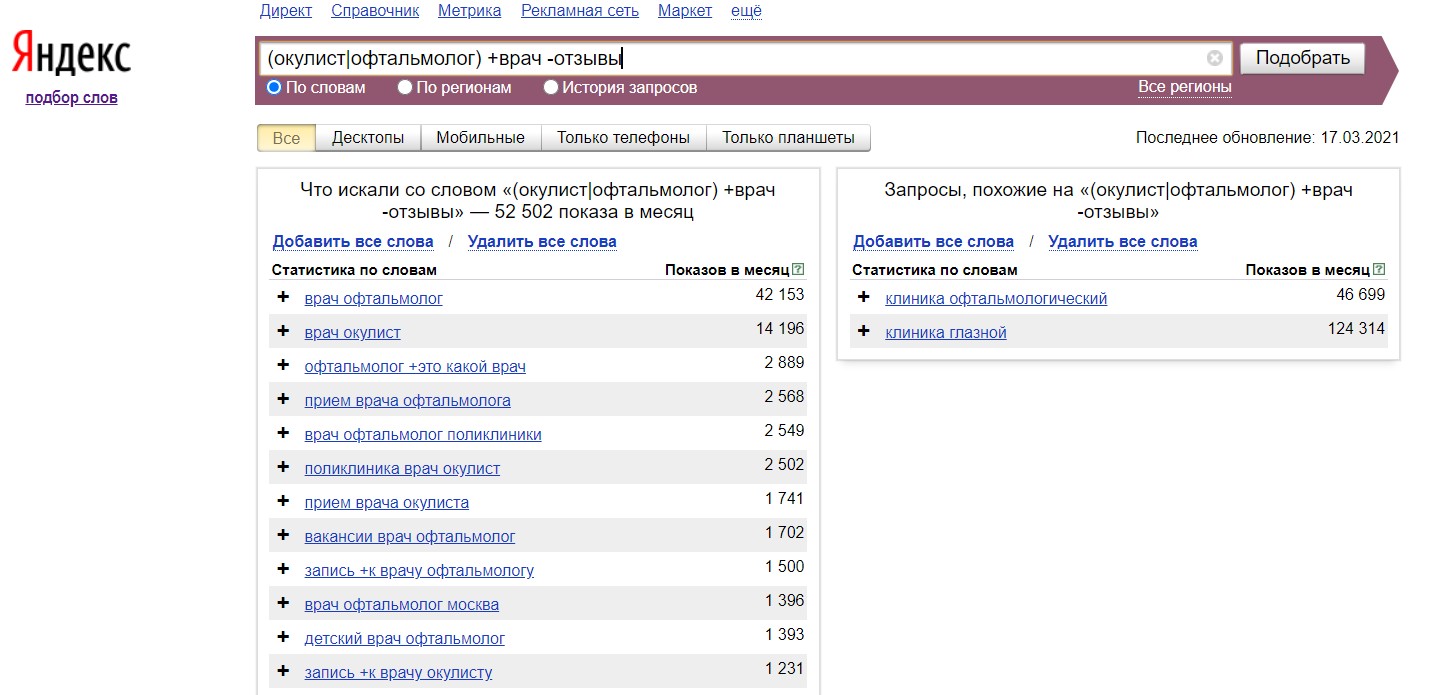Open 'офтальмолог +это какой врач' keyword link

coord(415,366)
